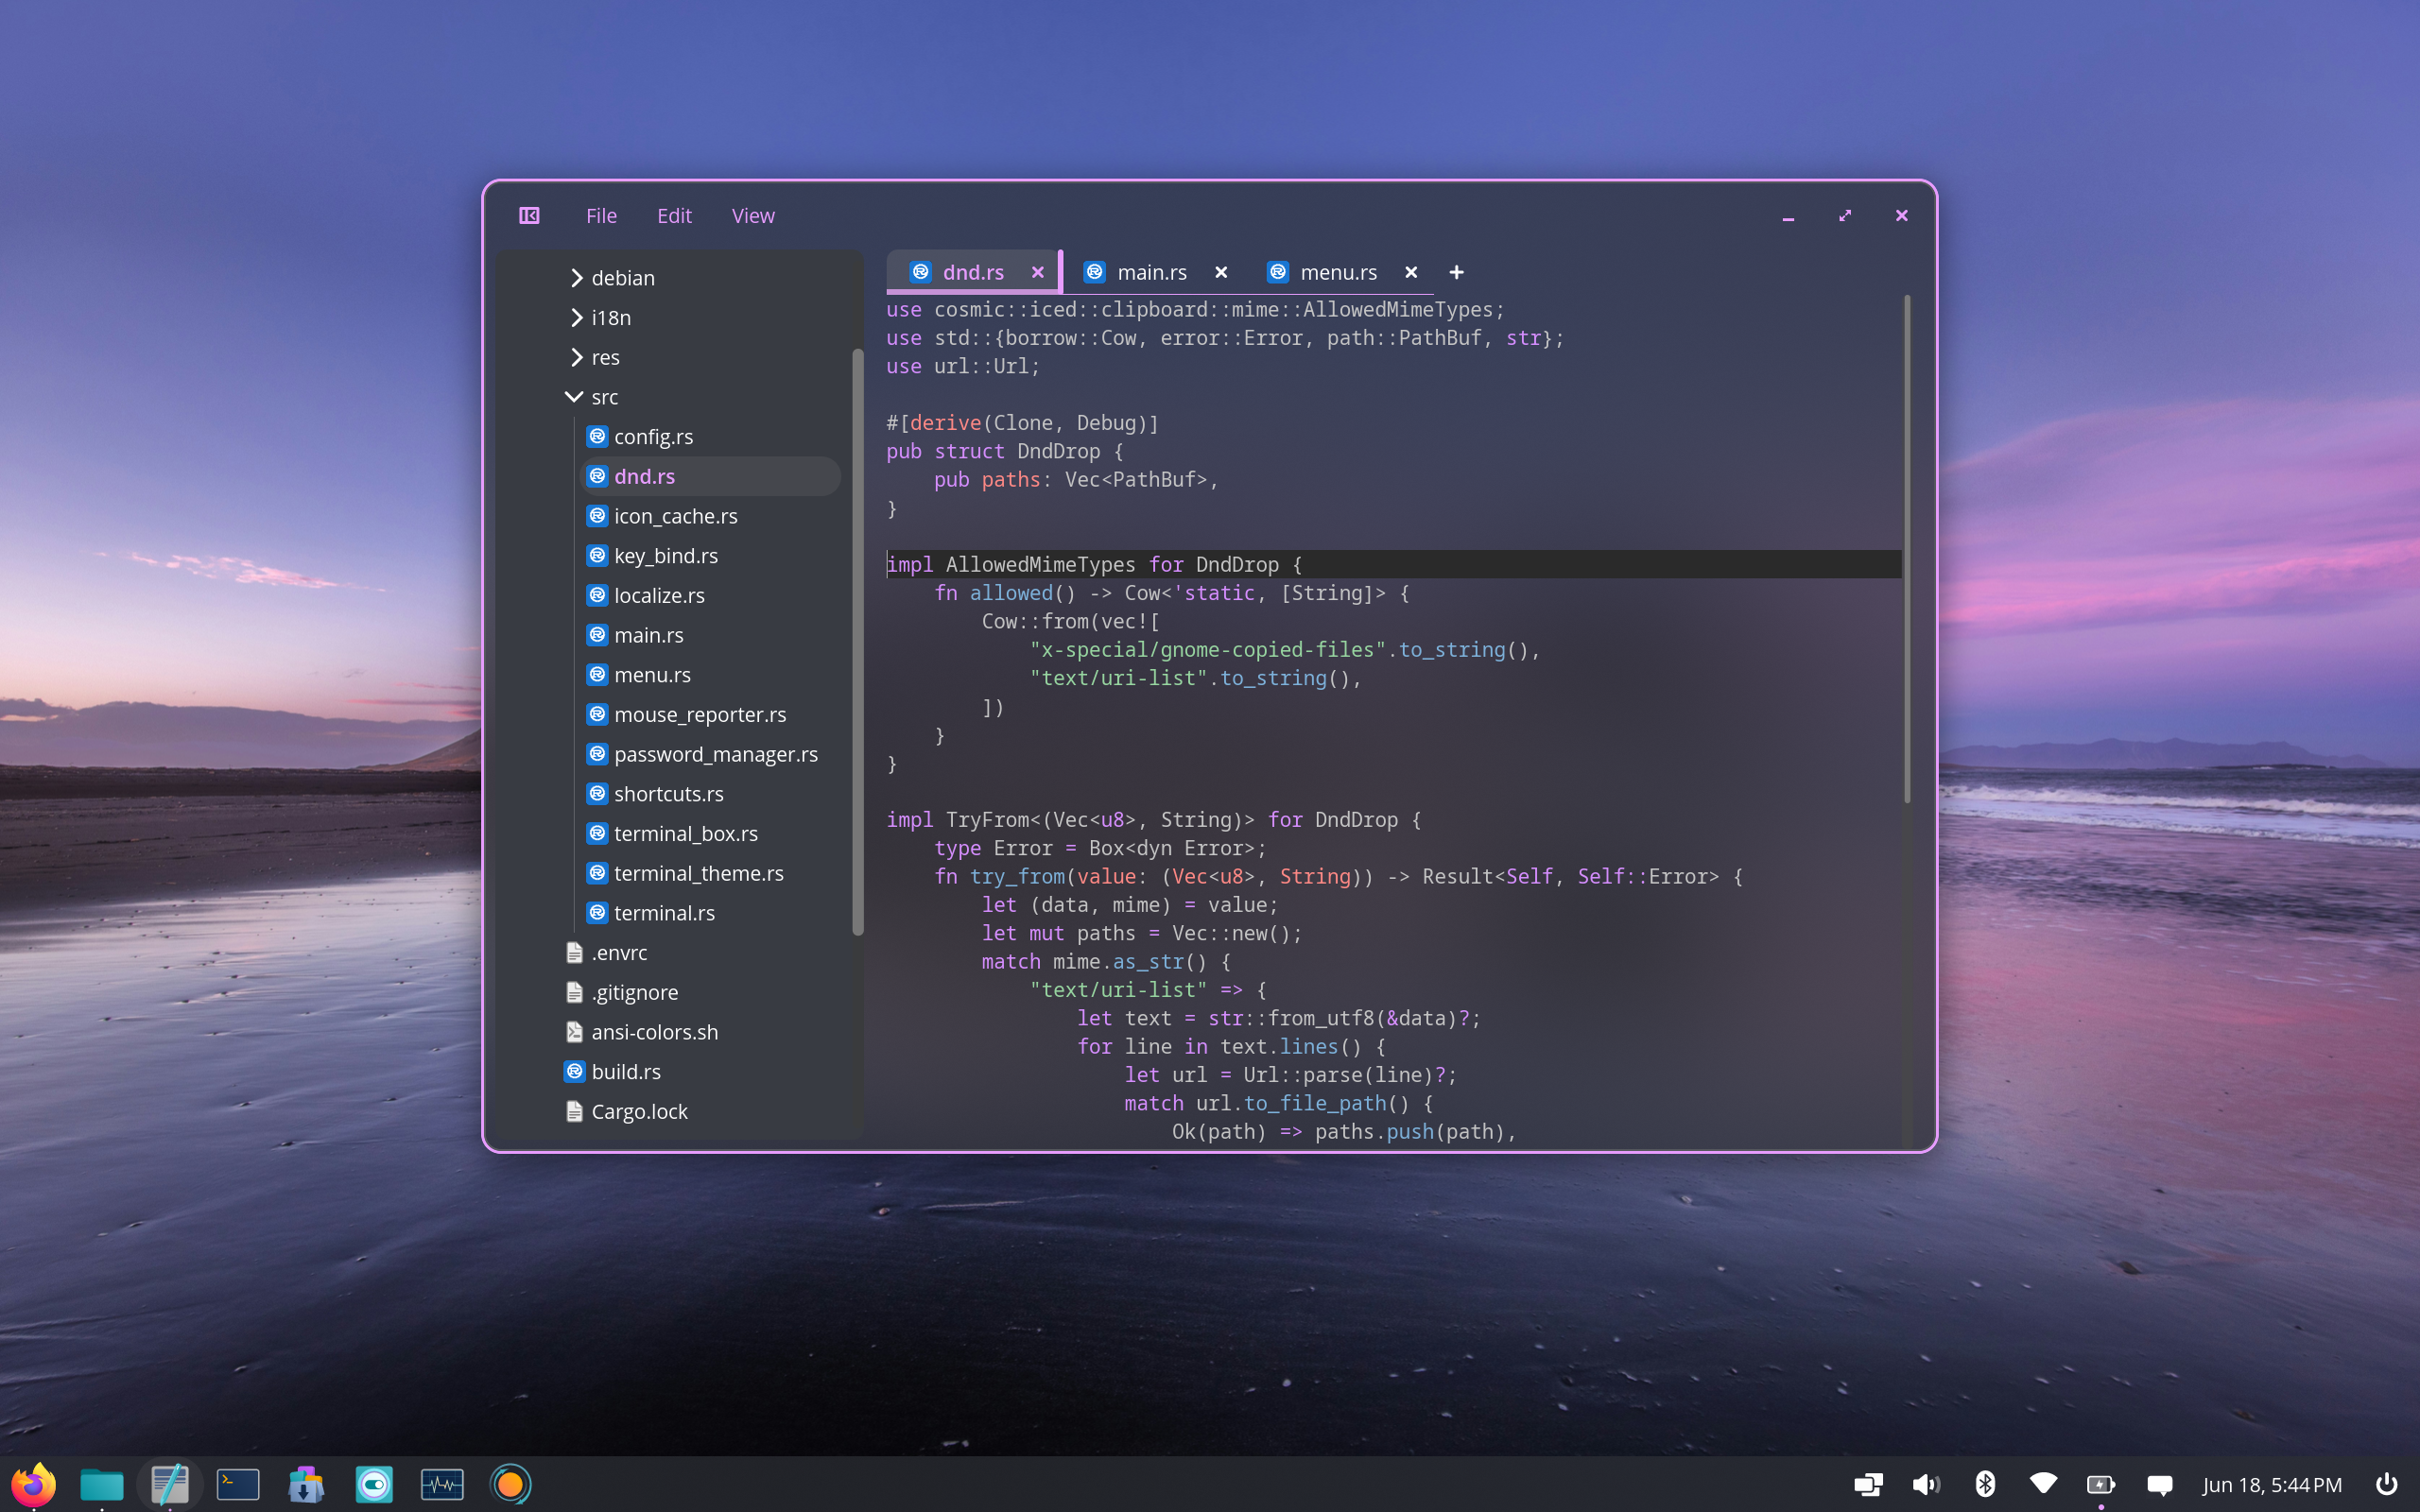This screenshot has width=2420, height=1512.
Task: Click the 'pub struct DndDrop' code line
Action: click(1004, 451)
